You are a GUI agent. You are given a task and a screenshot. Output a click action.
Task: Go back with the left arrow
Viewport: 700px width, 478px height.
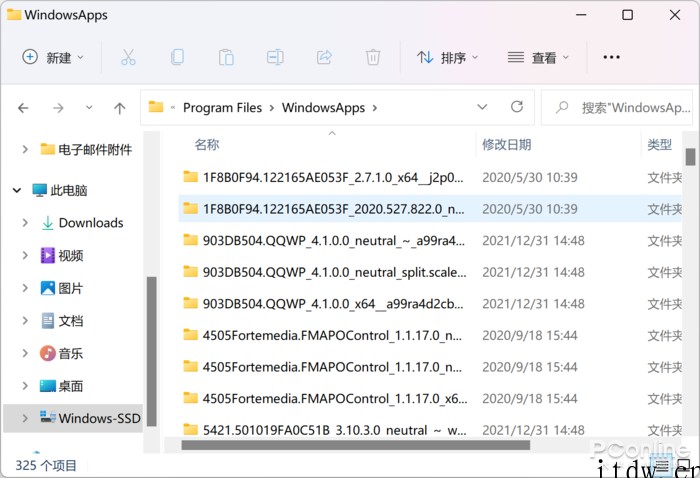23,108
